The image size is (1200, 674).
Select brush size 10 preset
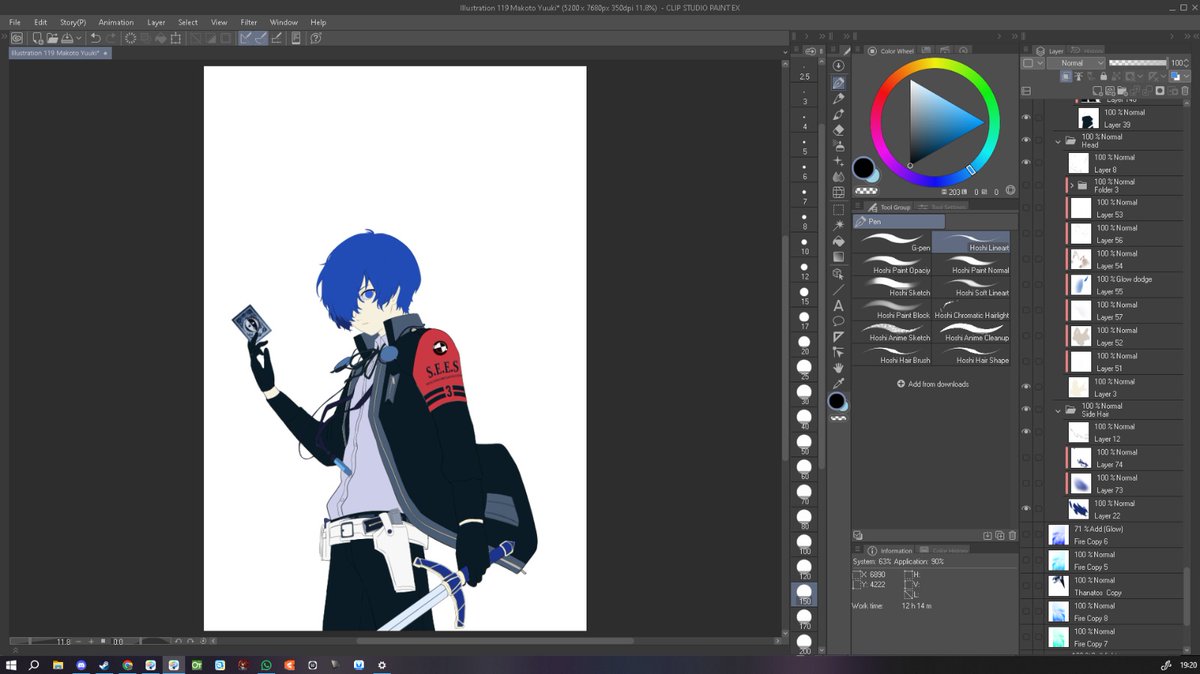(804, 245)
